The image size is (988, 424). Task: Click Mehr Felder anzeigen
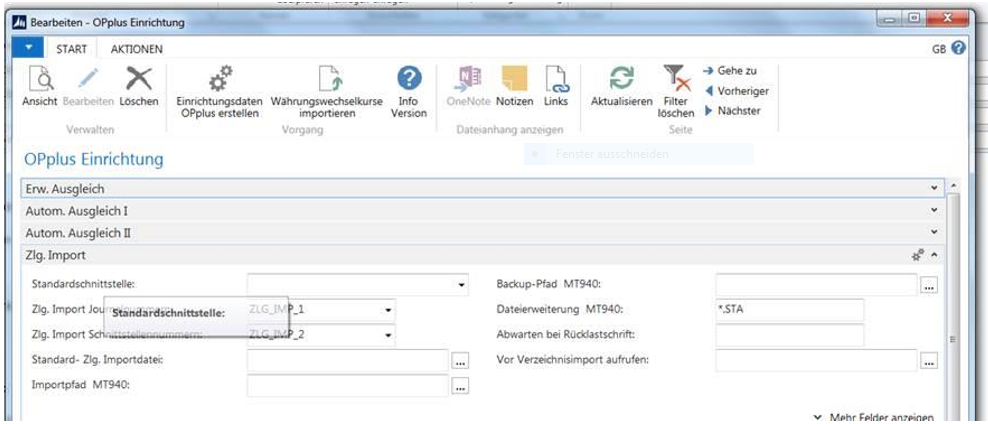tap(874, 417)
